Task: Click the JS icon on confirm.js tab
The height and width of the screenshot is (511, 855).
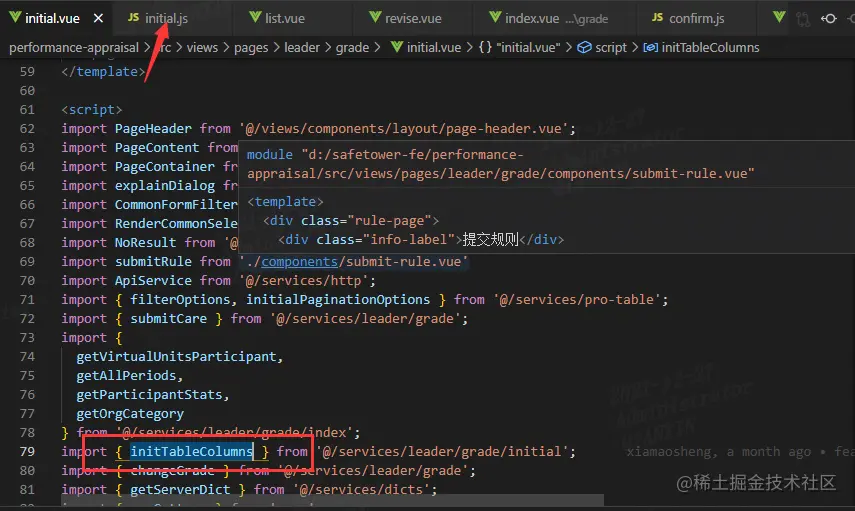Action: [x=657, y=17]
